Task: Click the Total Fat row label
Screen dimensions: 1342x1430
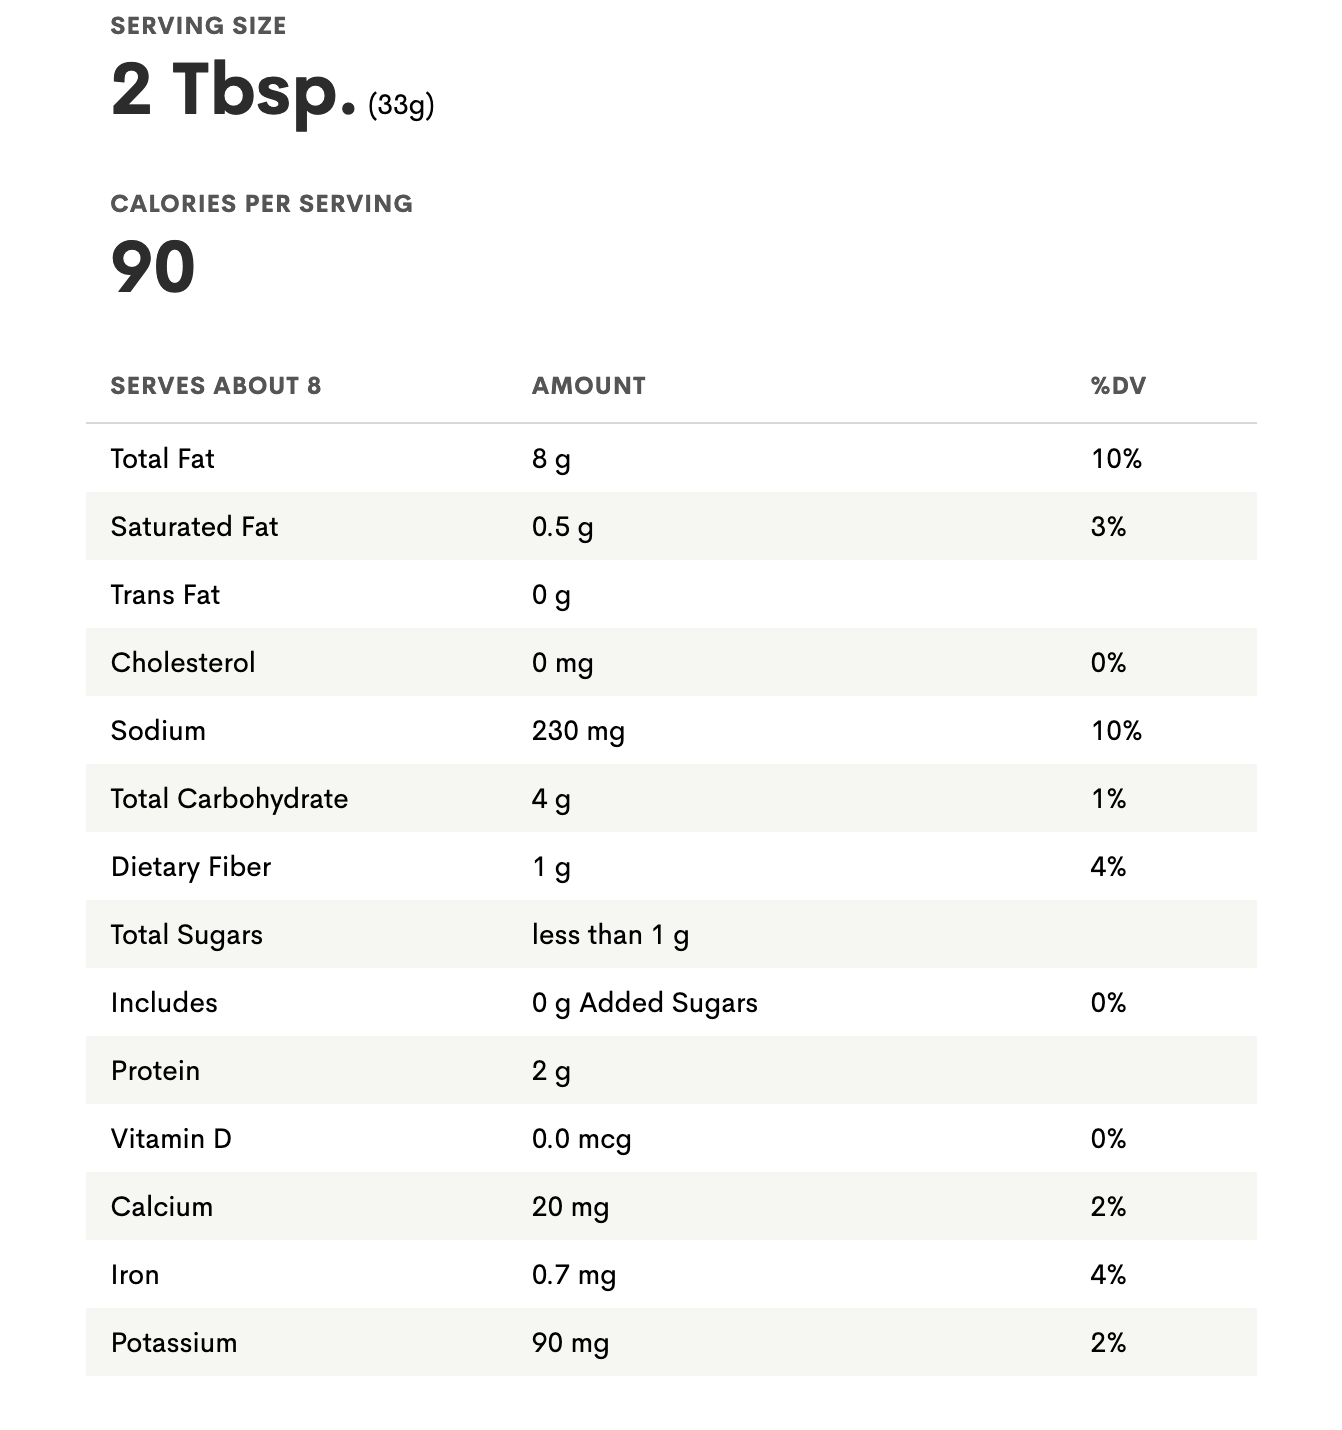Action: click(x=162, y=458)
